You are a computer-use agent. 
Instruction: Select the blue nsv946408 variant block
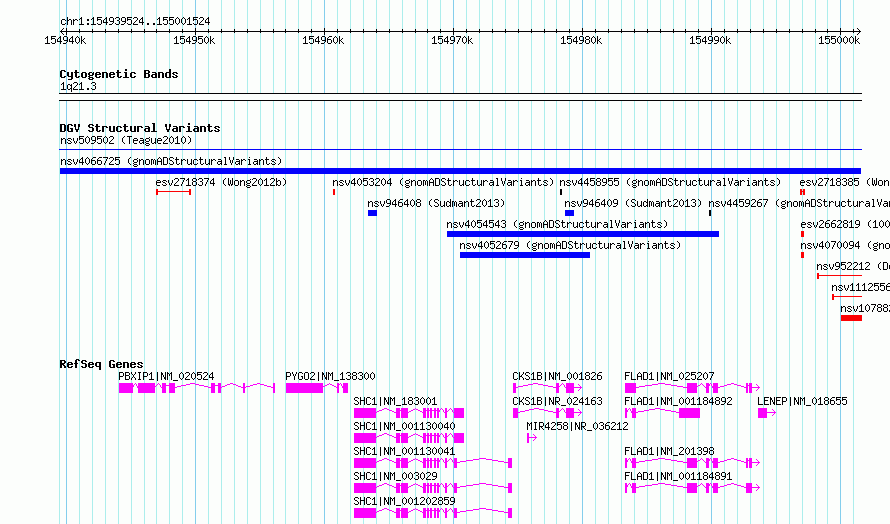coord(372,213)
